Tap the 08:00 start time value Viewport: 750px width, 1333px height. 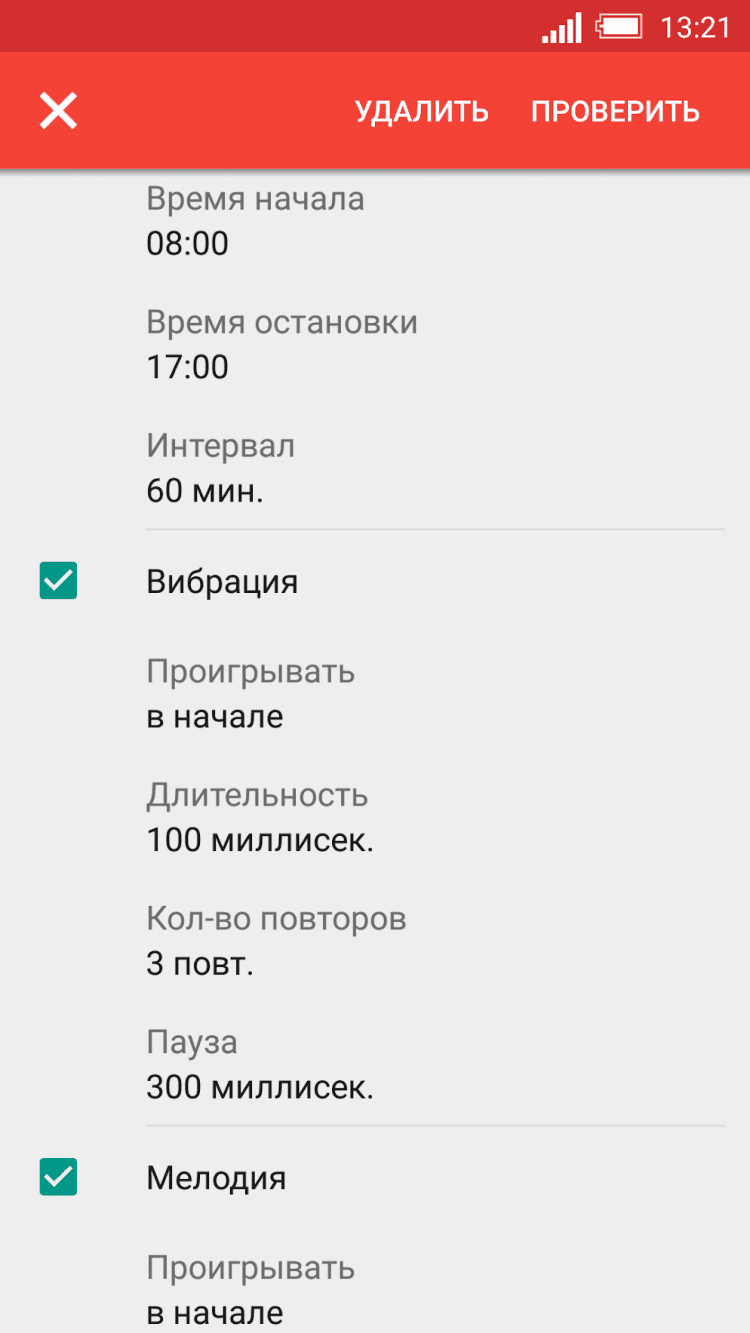[x=187, y=243]
